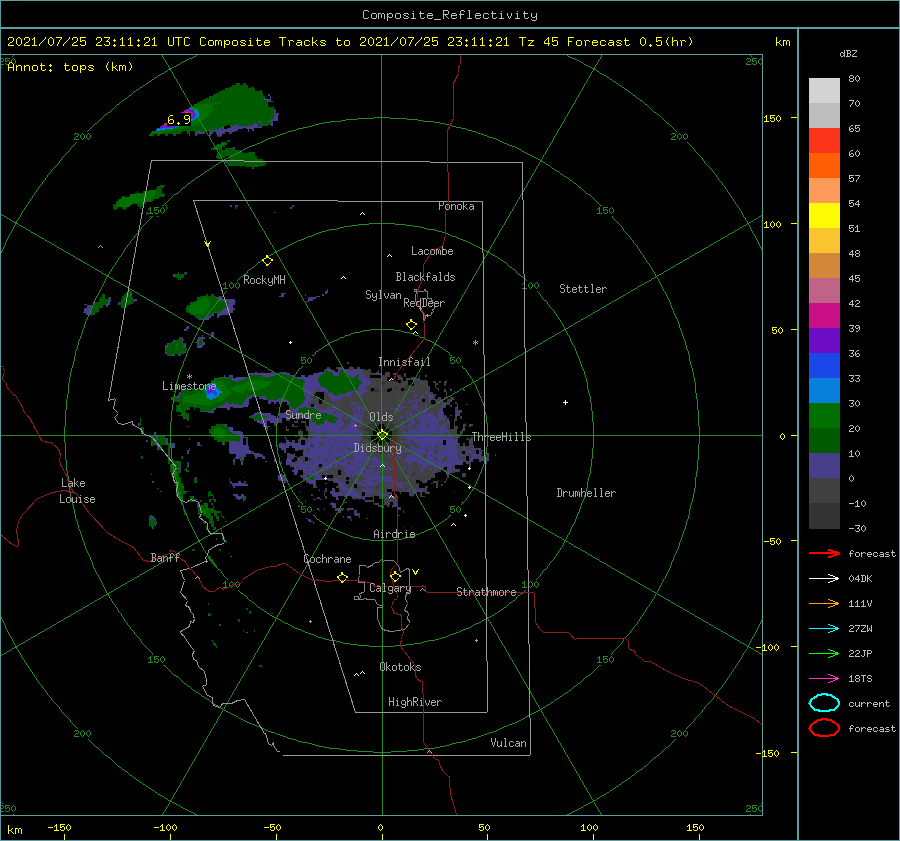The width and height of the screenshot is (900, 841).
Task: Click the red forecast ellipse in legend
Action: pyautogui.click(x=824, y=728)
